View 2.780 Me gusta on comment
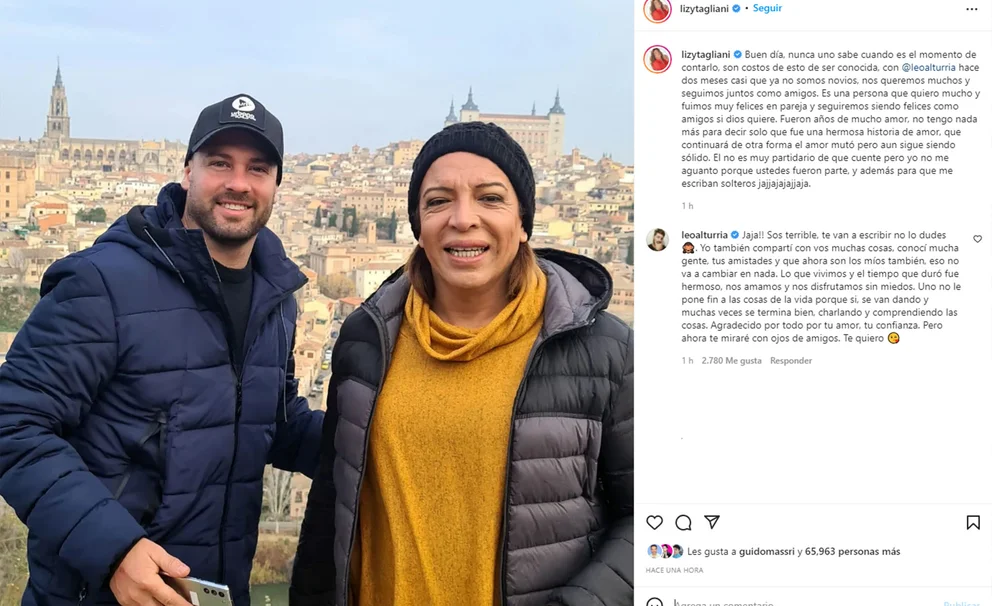 click(731, 361)
